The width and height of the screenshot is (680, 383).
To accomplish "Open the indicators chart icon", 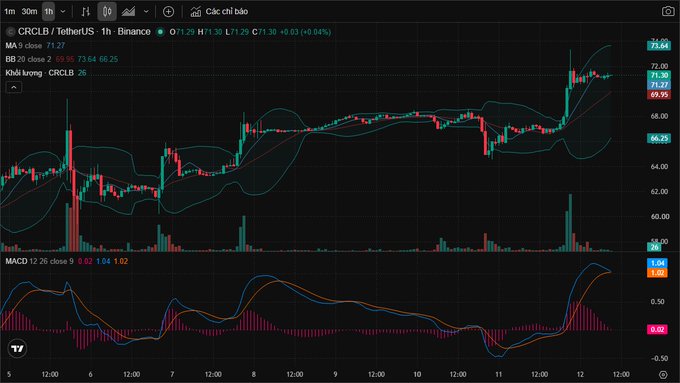I will coord(196,12).
